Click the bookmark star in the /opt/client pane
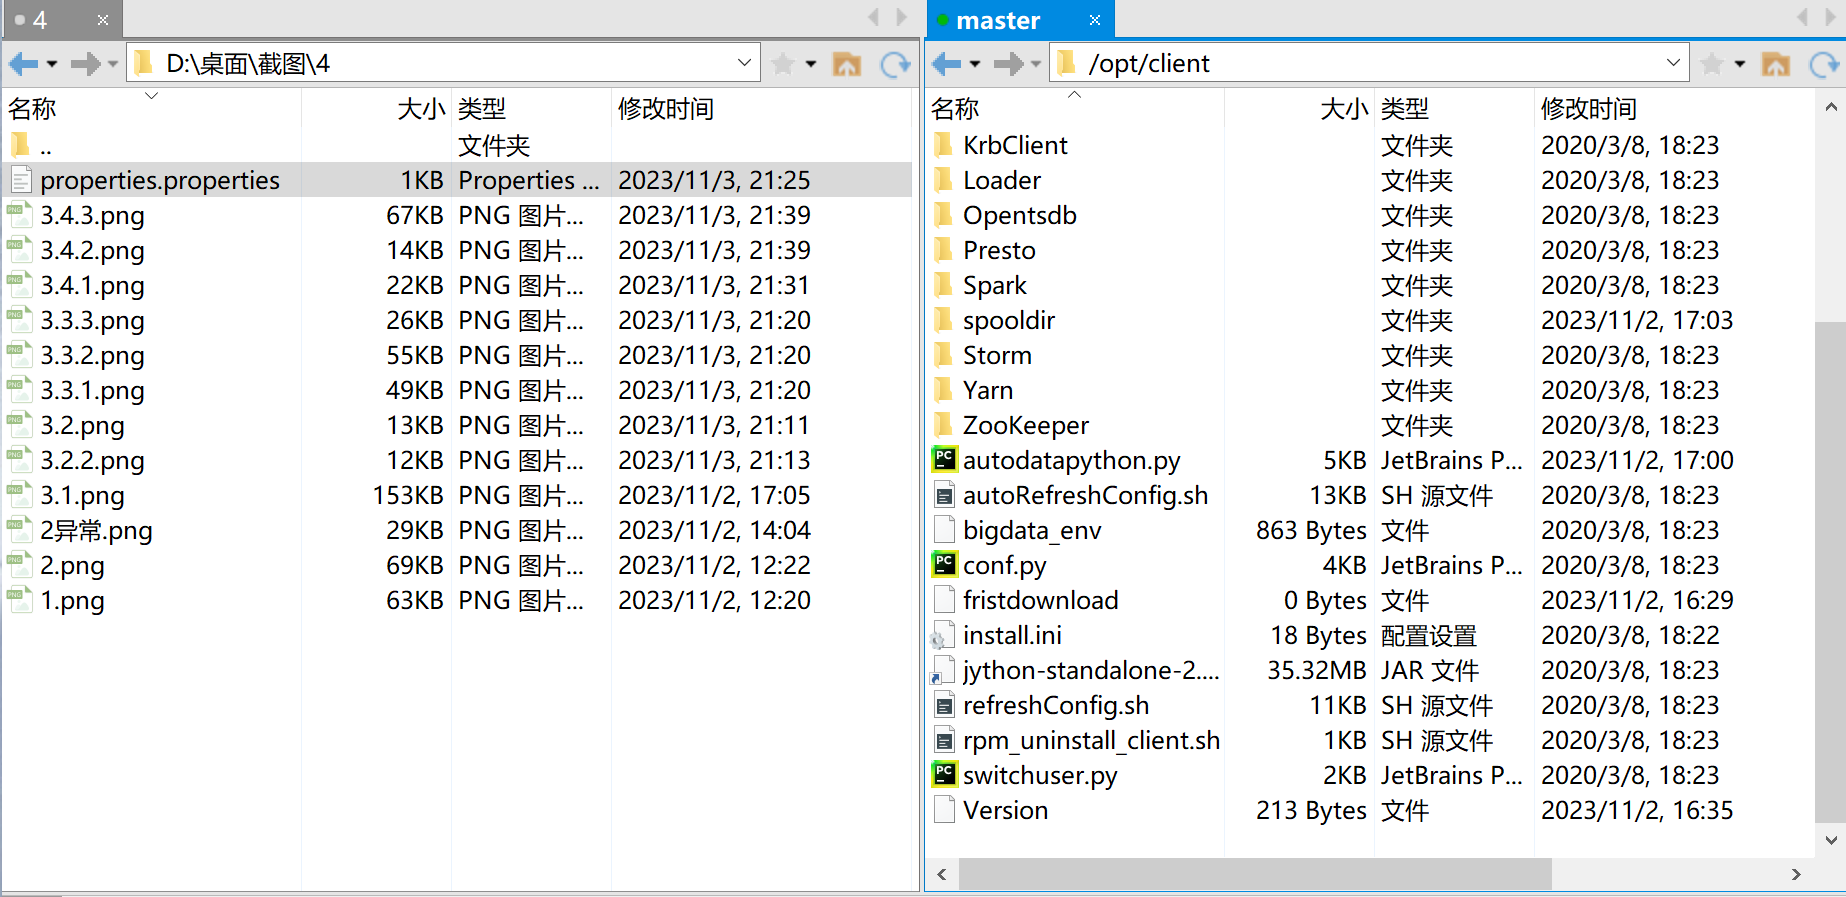Image resolution: width=1846 pixels, height=897 pixels. [x=1712, y=64]
